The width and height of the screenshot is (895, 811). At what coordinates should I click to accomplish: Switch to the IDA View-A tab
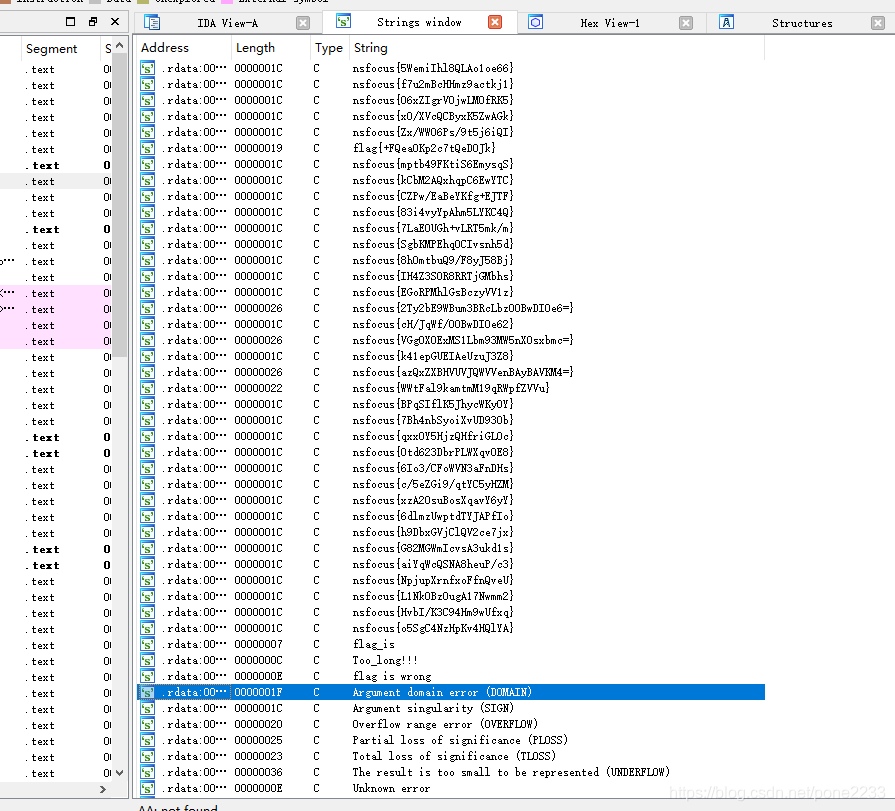[227, 23]
